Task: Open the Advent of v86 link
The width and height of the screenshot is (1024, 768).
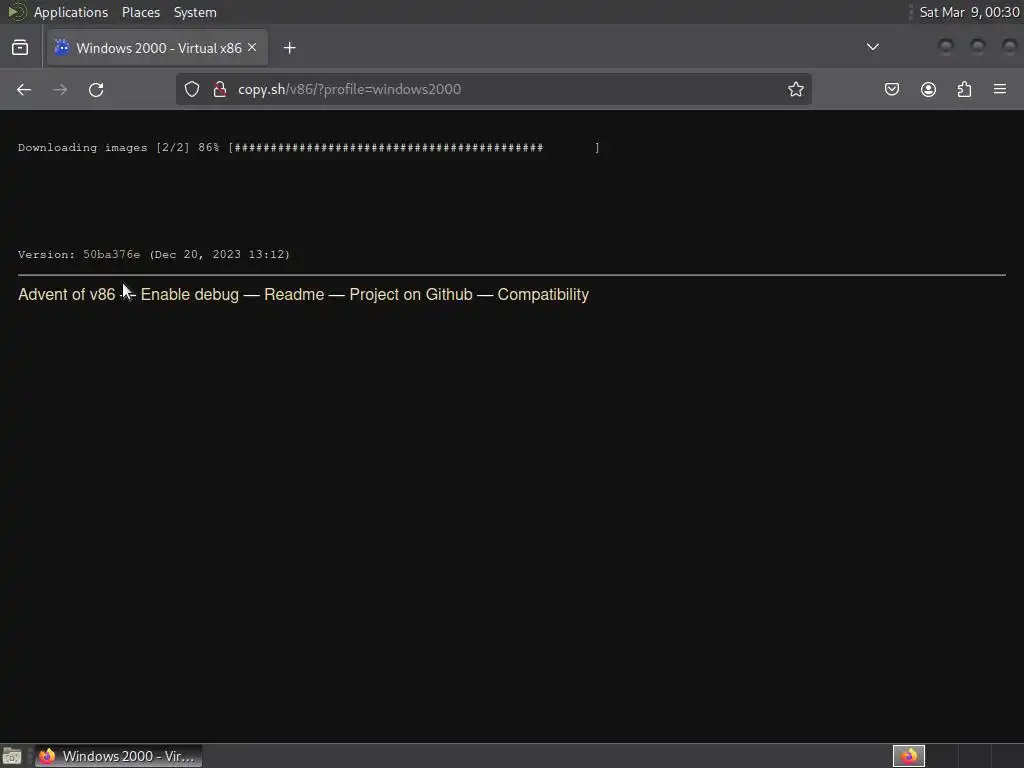Action: click(x=67, y=295)
